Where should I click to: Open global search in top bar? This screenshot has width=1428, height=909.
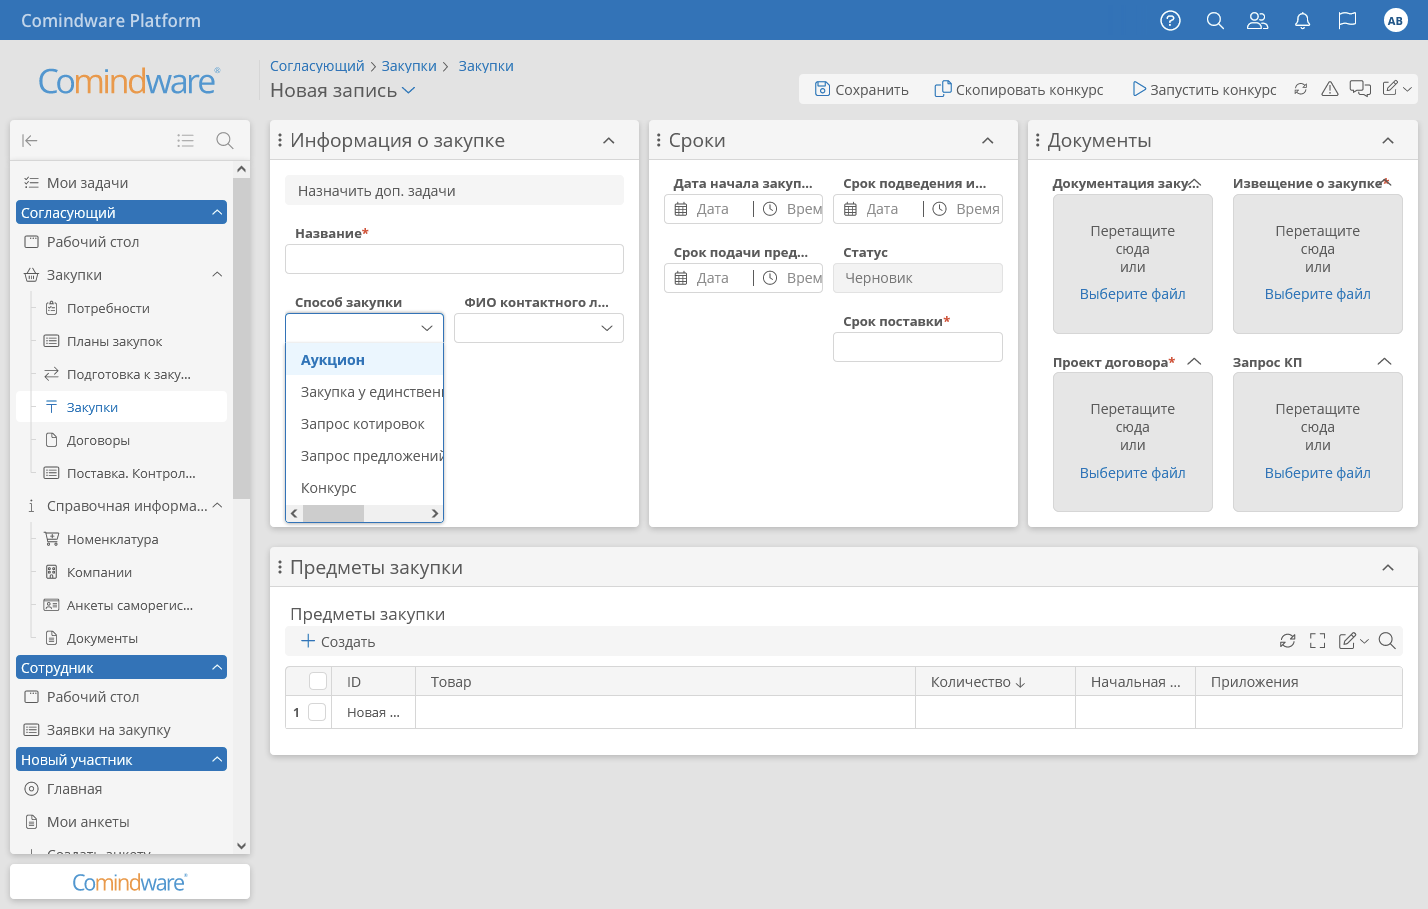[x=1215, y=20]
